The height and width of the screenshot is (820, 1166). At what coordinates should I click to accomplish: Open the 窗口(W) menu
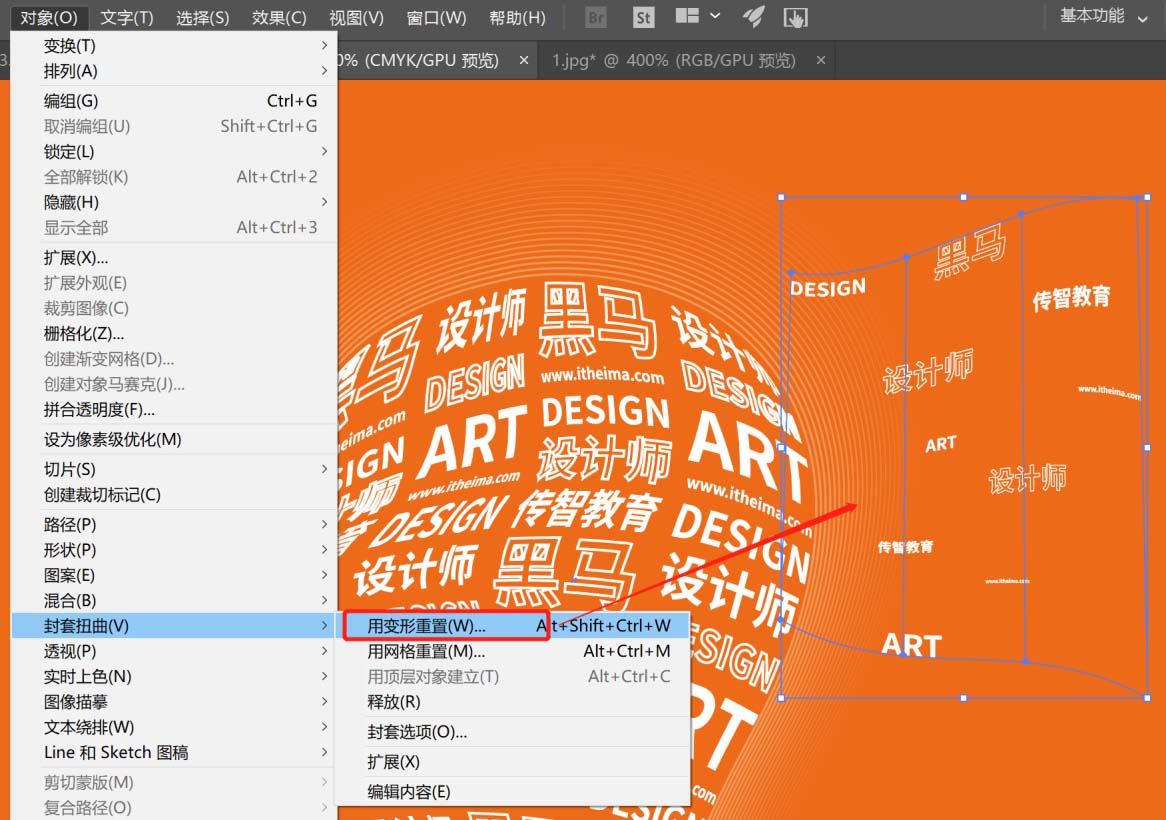point(436,17)
